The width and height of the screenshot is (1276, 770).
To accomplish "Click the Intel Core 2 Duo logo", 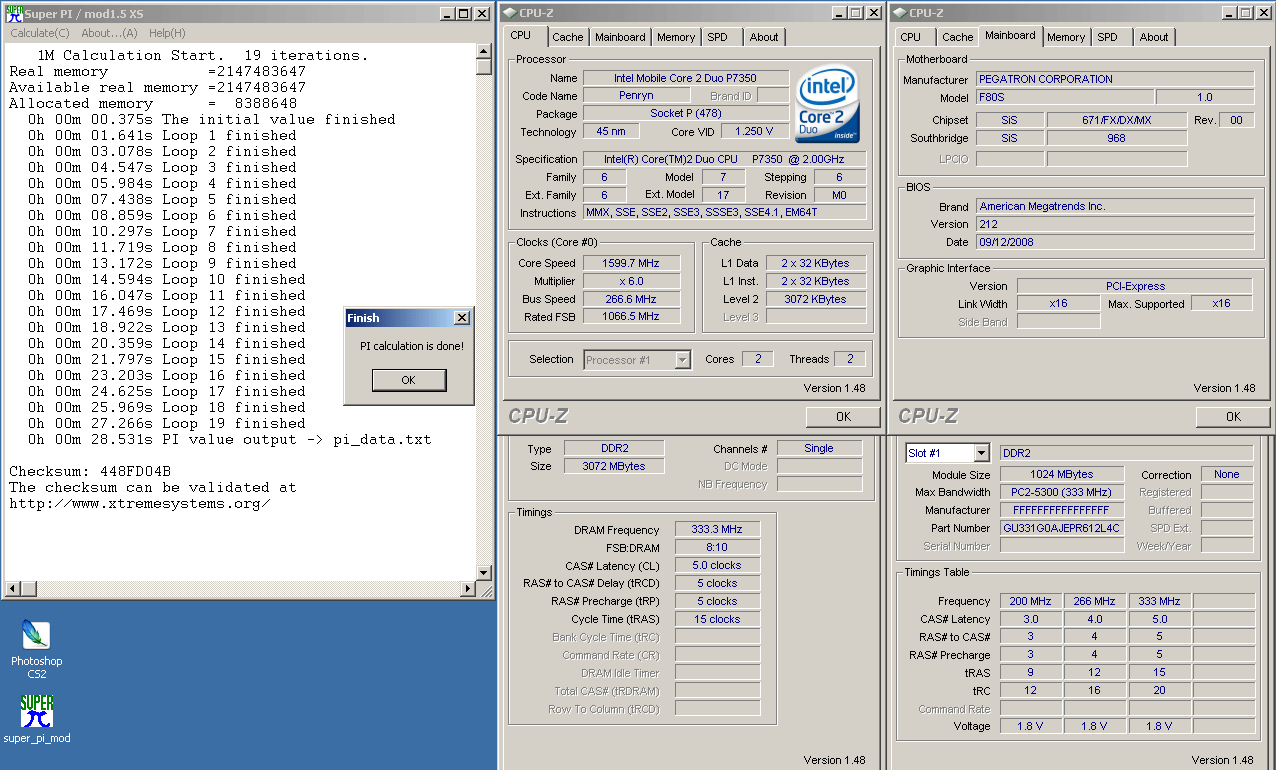I will click(827, 104).
